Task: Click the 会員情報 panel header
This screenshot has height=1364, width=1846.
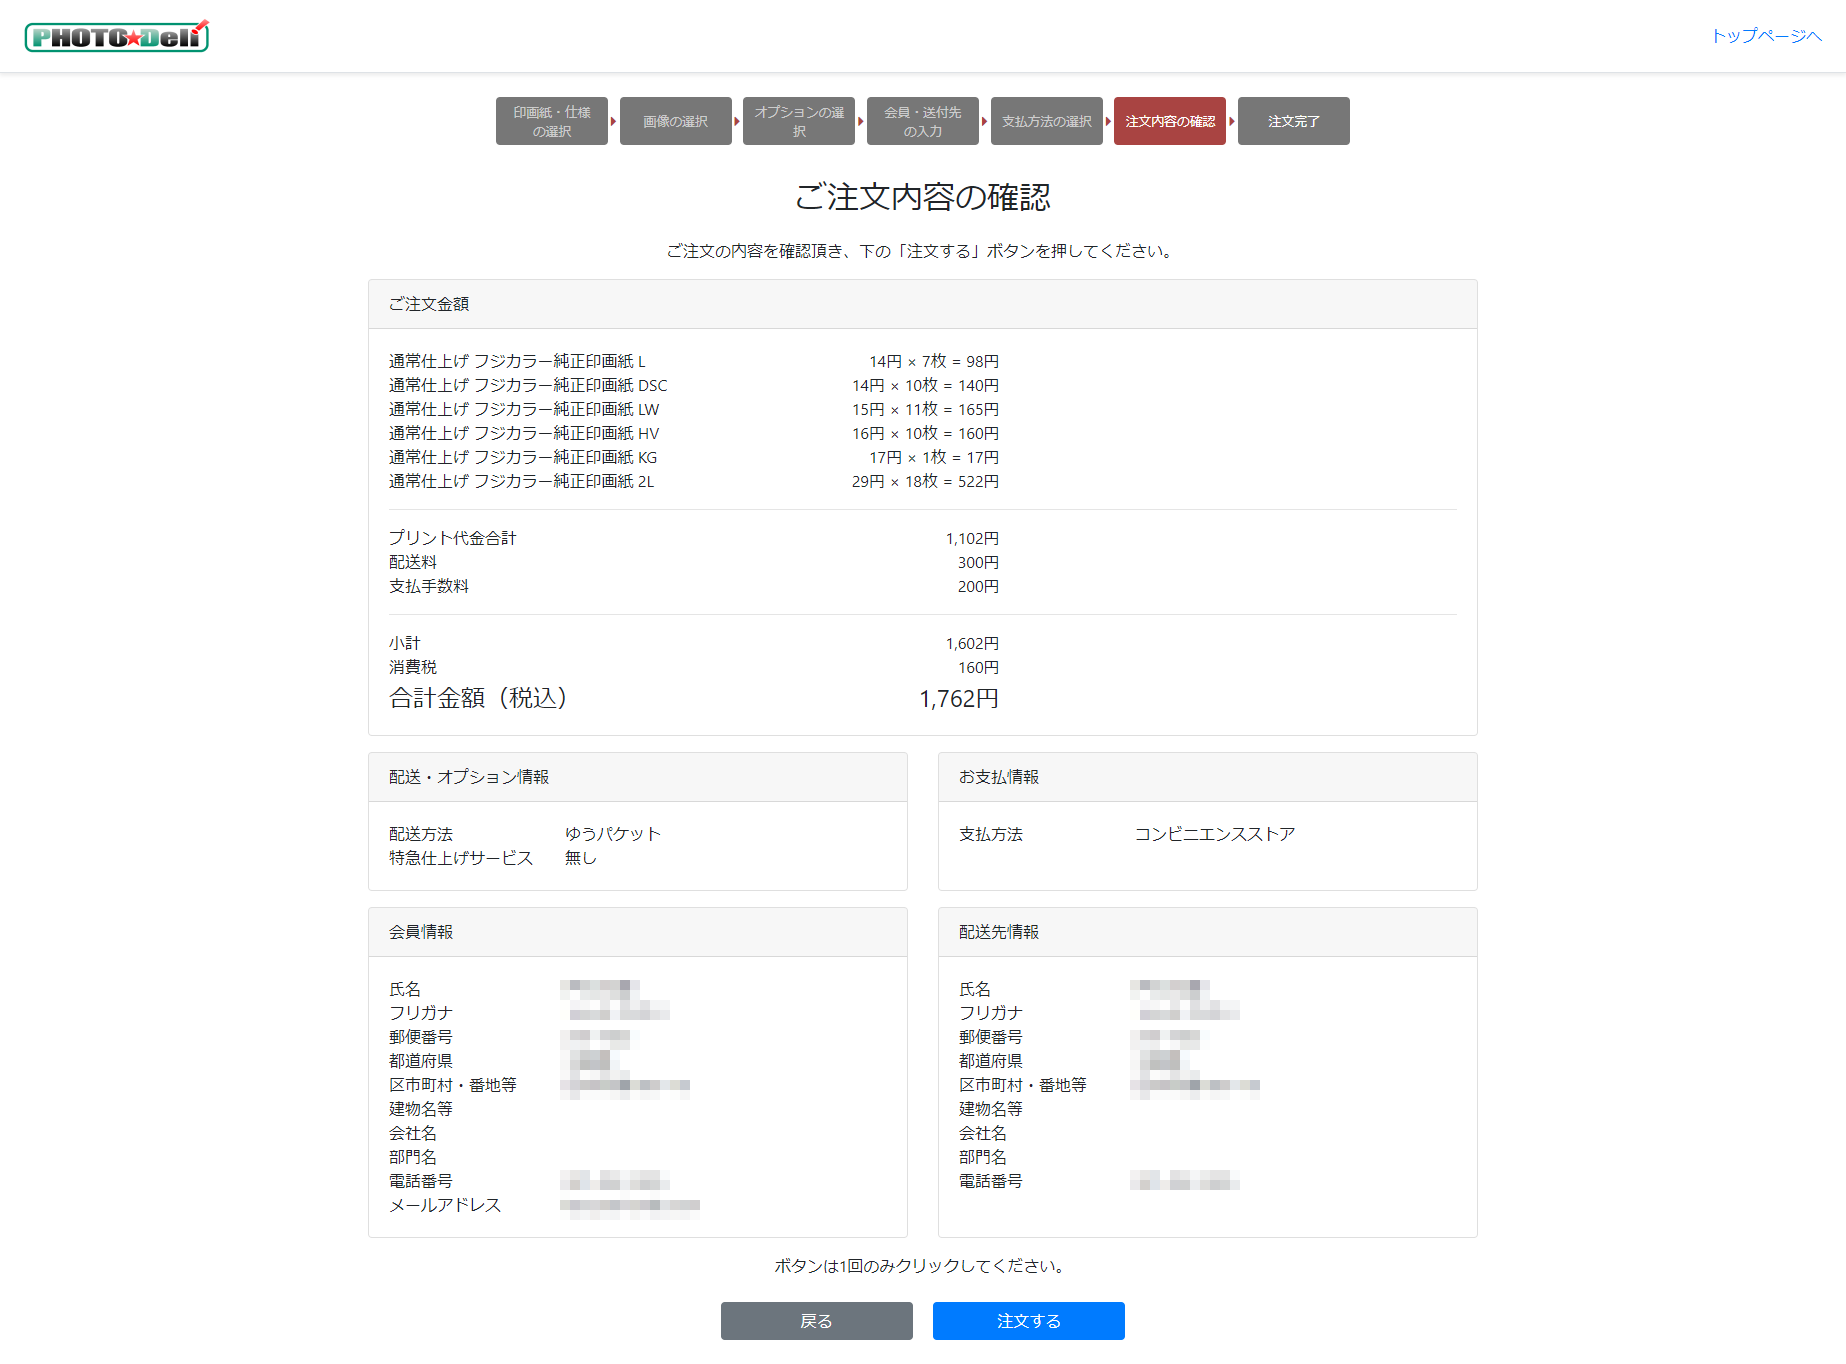Action: [637, 932]
